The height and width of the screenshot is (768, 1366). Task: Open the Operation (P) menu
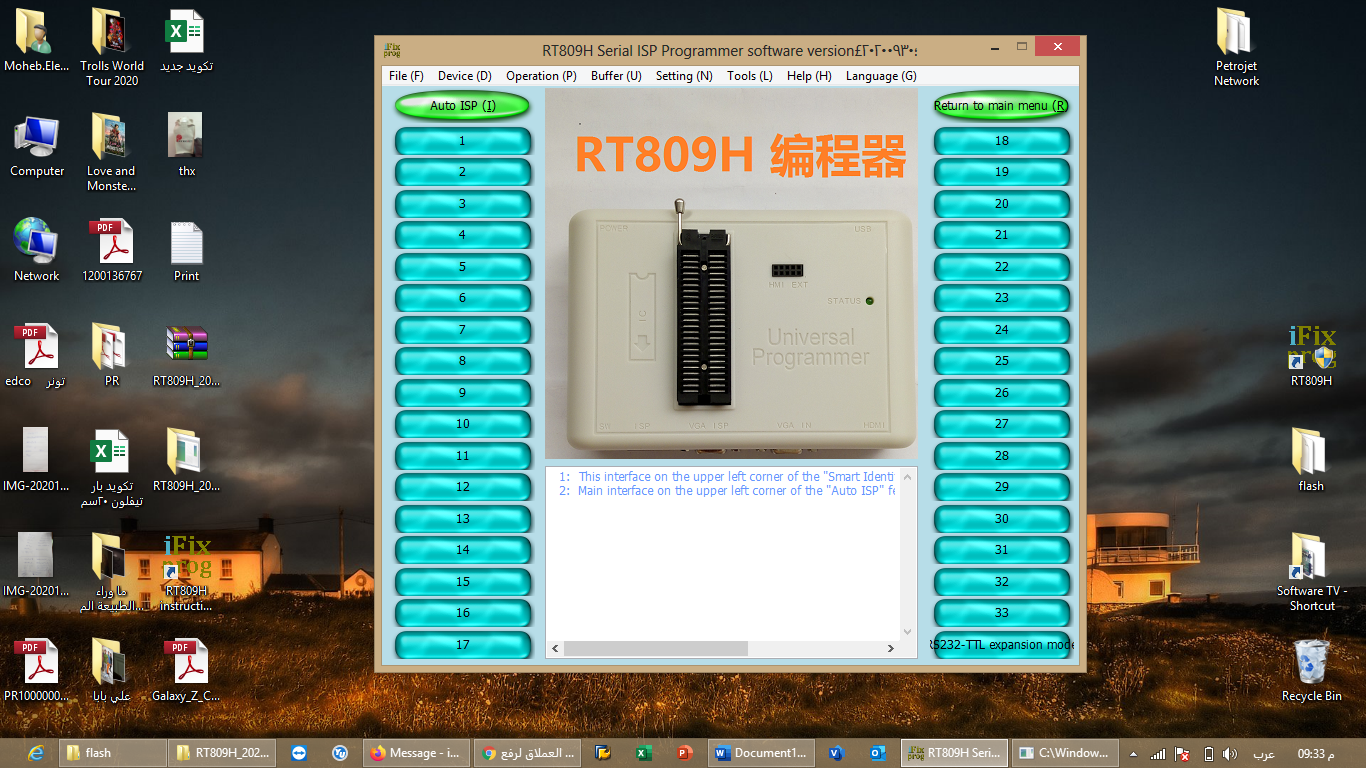tap(541, 76)
